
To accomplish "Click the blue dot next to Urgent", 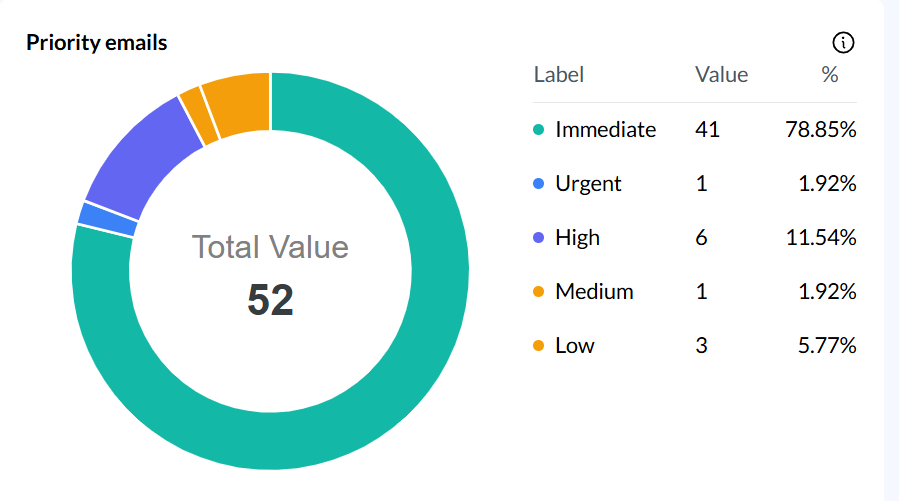I will 539,184.
